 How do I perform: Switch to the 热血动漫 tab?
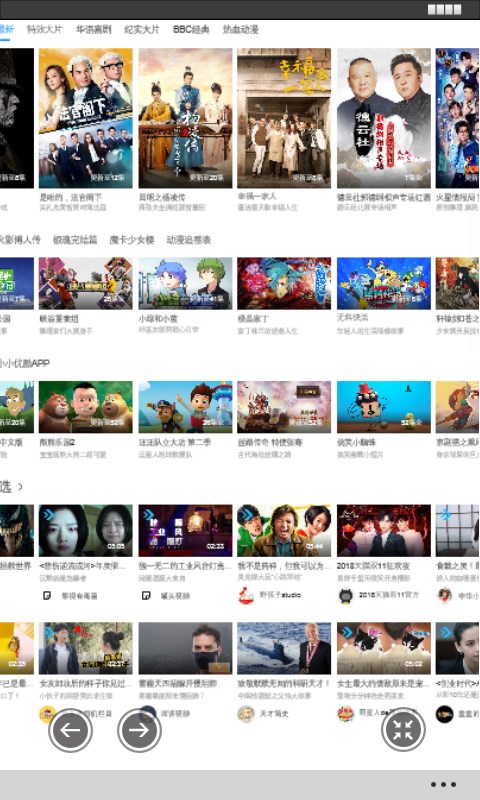click(241, 30)
